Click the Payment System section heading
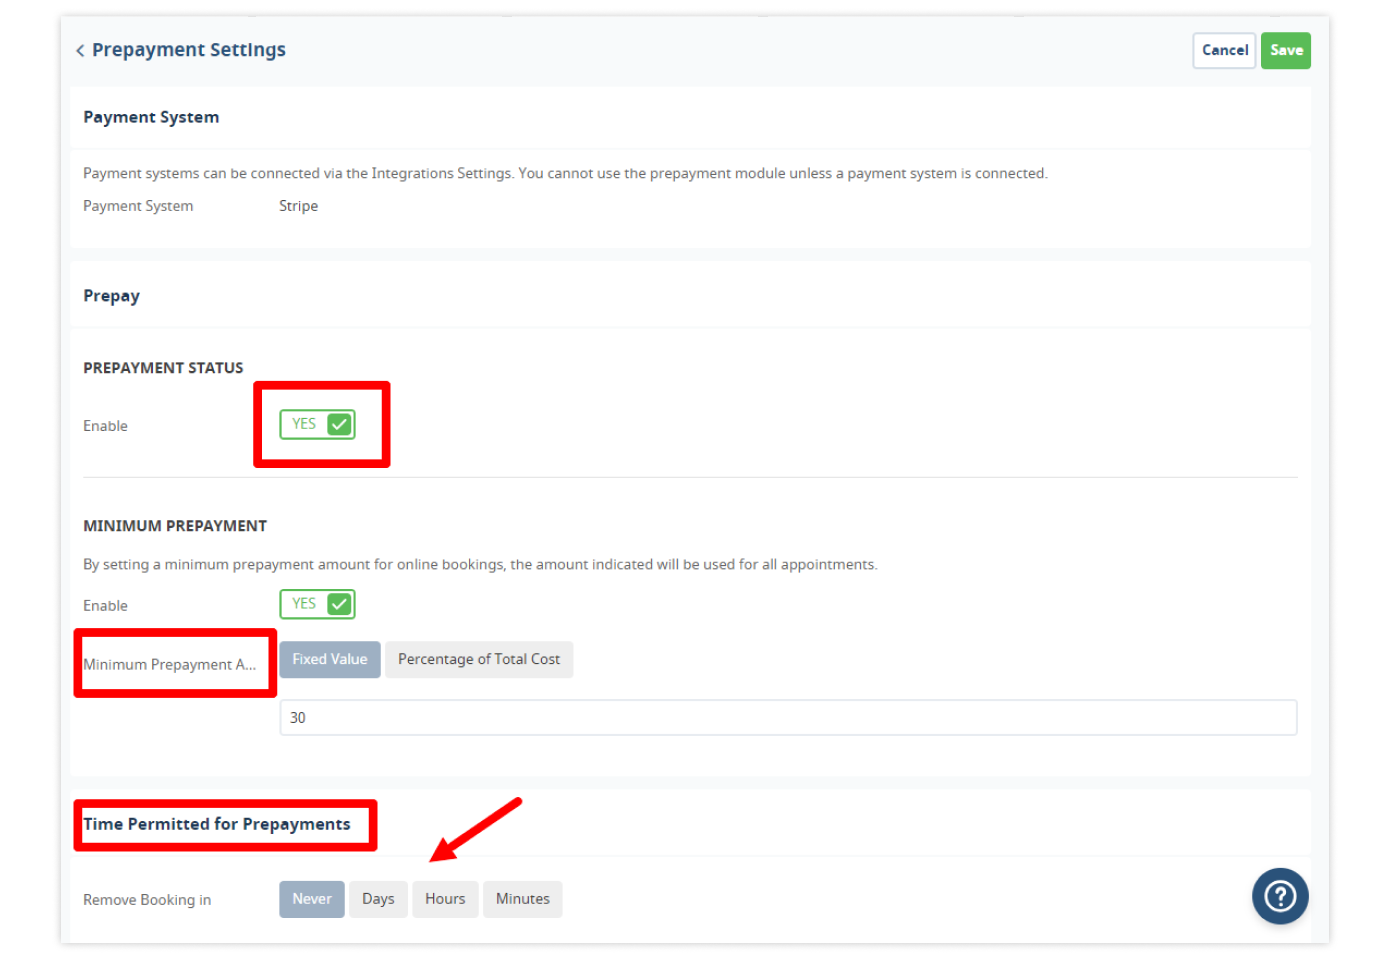1390x960 pixels. pos(151,117)
